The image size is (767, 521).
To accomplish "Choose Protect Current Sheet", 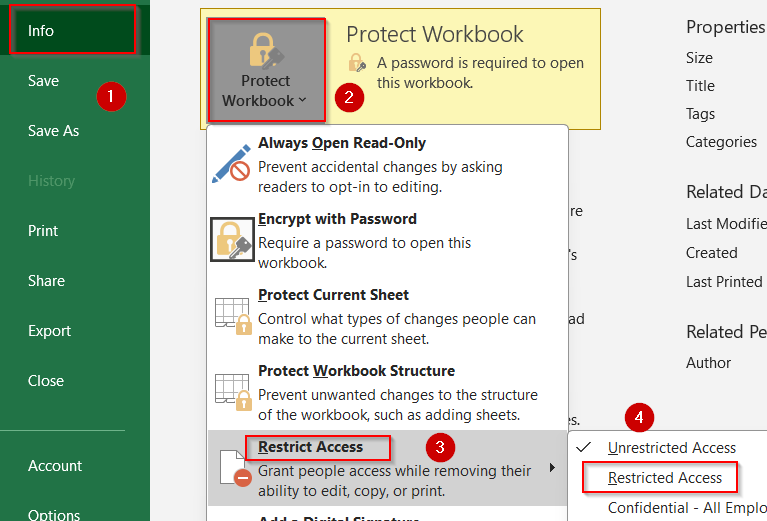I will 386,316.
